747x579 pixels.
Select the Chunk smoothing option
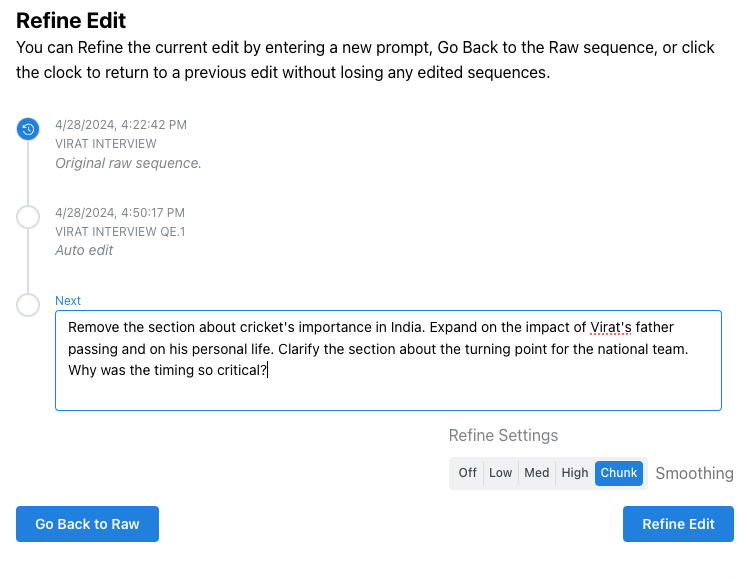618,473
